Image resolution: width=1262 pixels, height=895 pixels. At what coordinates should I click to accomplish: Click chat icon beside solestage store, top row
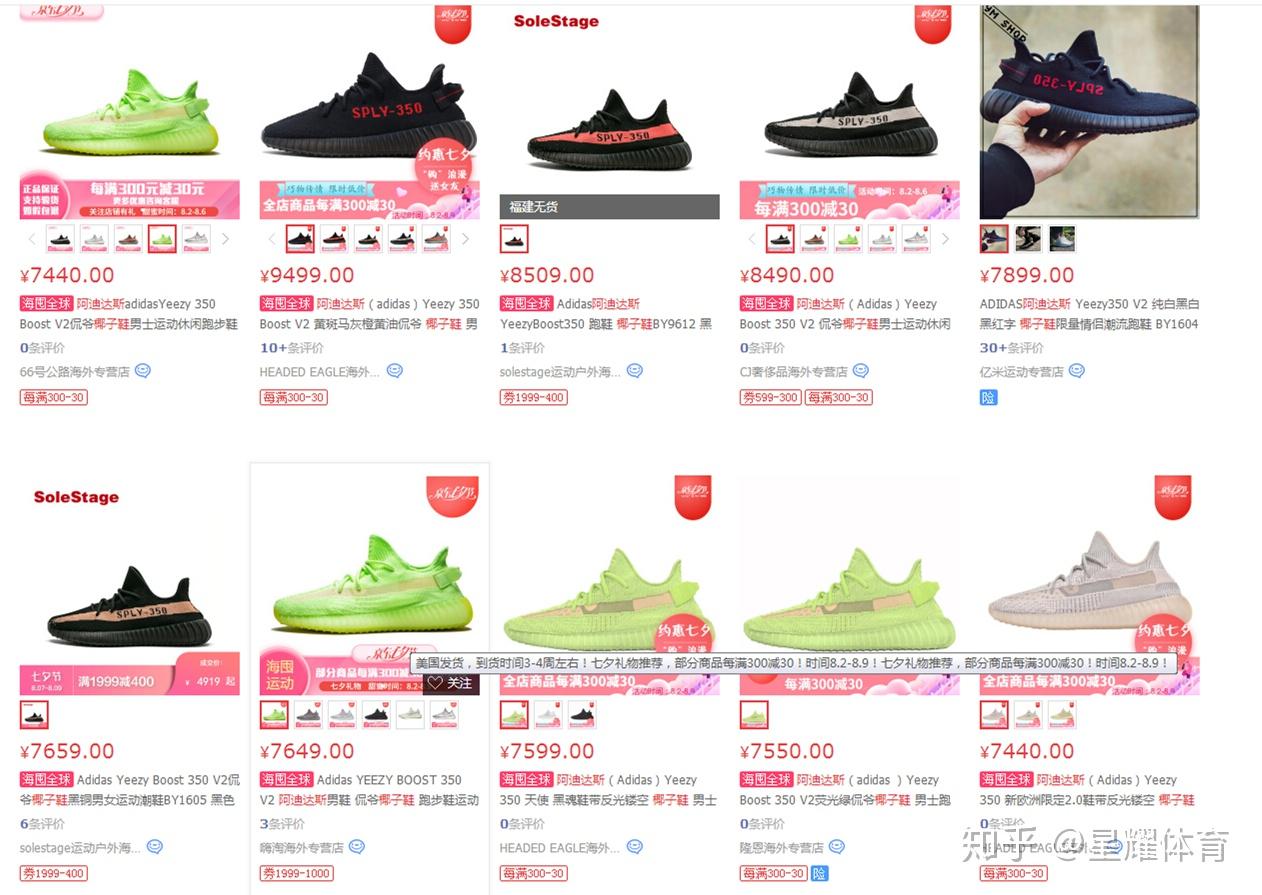click(x=635, y=371)
